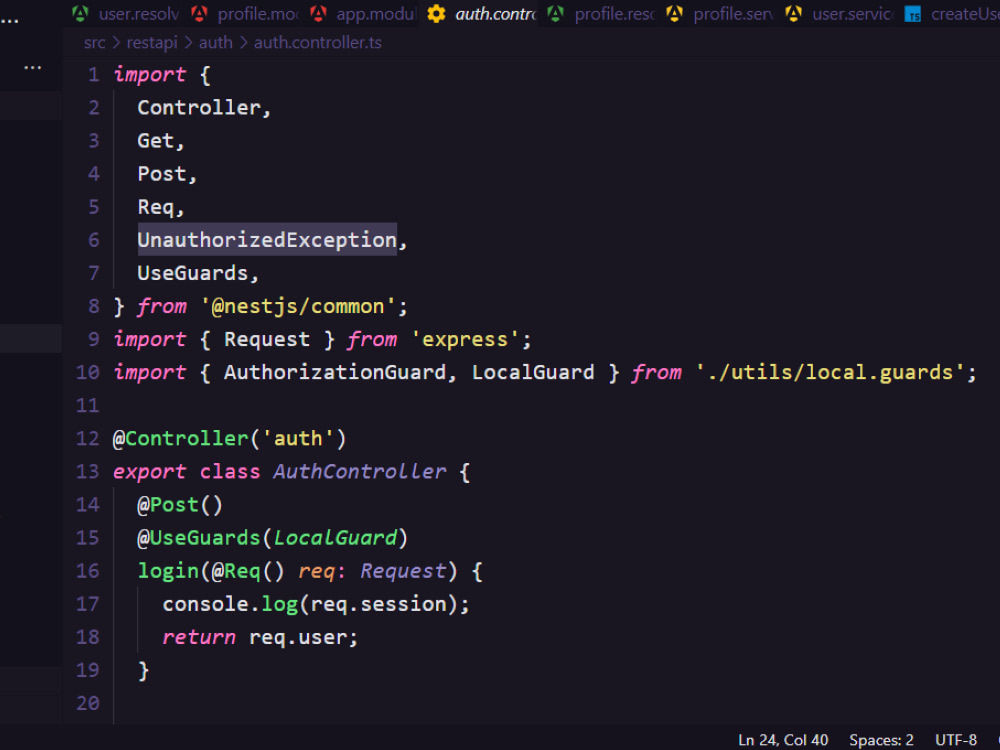Click the 'auth' breadcrumb folder segment
The image size is (1000, 750).
click(216, 43)
